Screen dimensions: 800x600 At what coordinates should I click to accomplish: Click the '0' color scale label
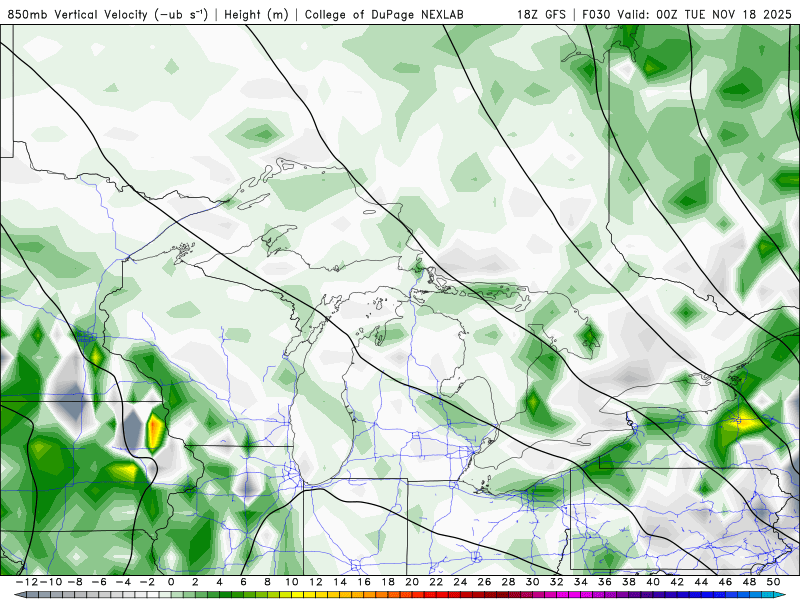171,582
